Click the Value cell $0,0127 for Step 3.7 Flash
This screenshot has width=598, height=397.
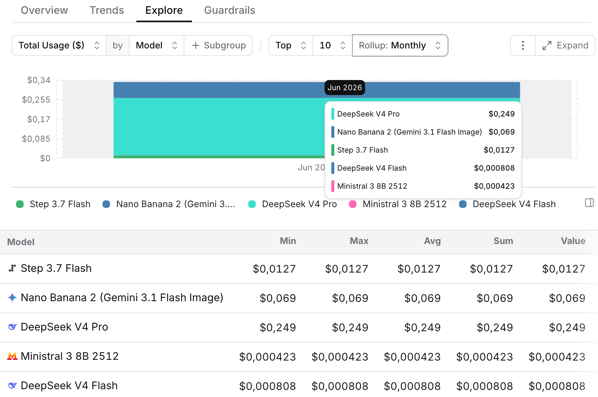click(x=564, y=269)
